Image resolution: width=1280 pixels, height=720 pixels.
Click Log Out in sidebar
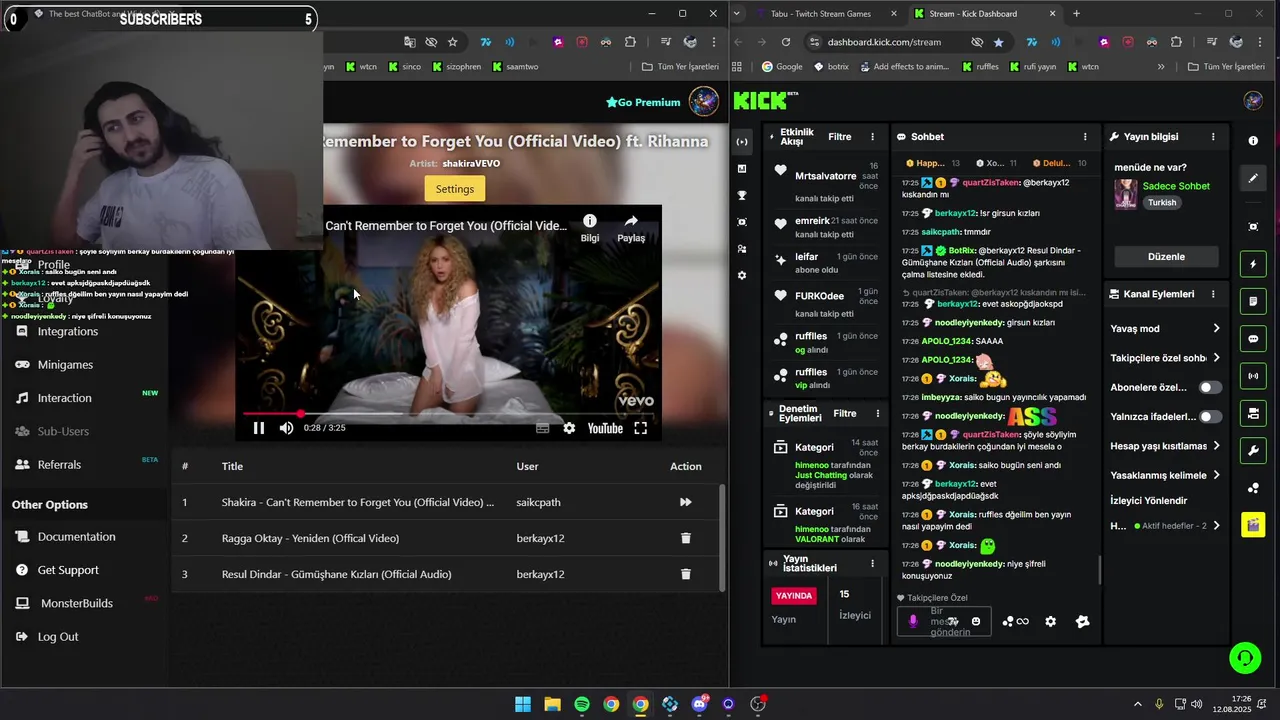58,637
